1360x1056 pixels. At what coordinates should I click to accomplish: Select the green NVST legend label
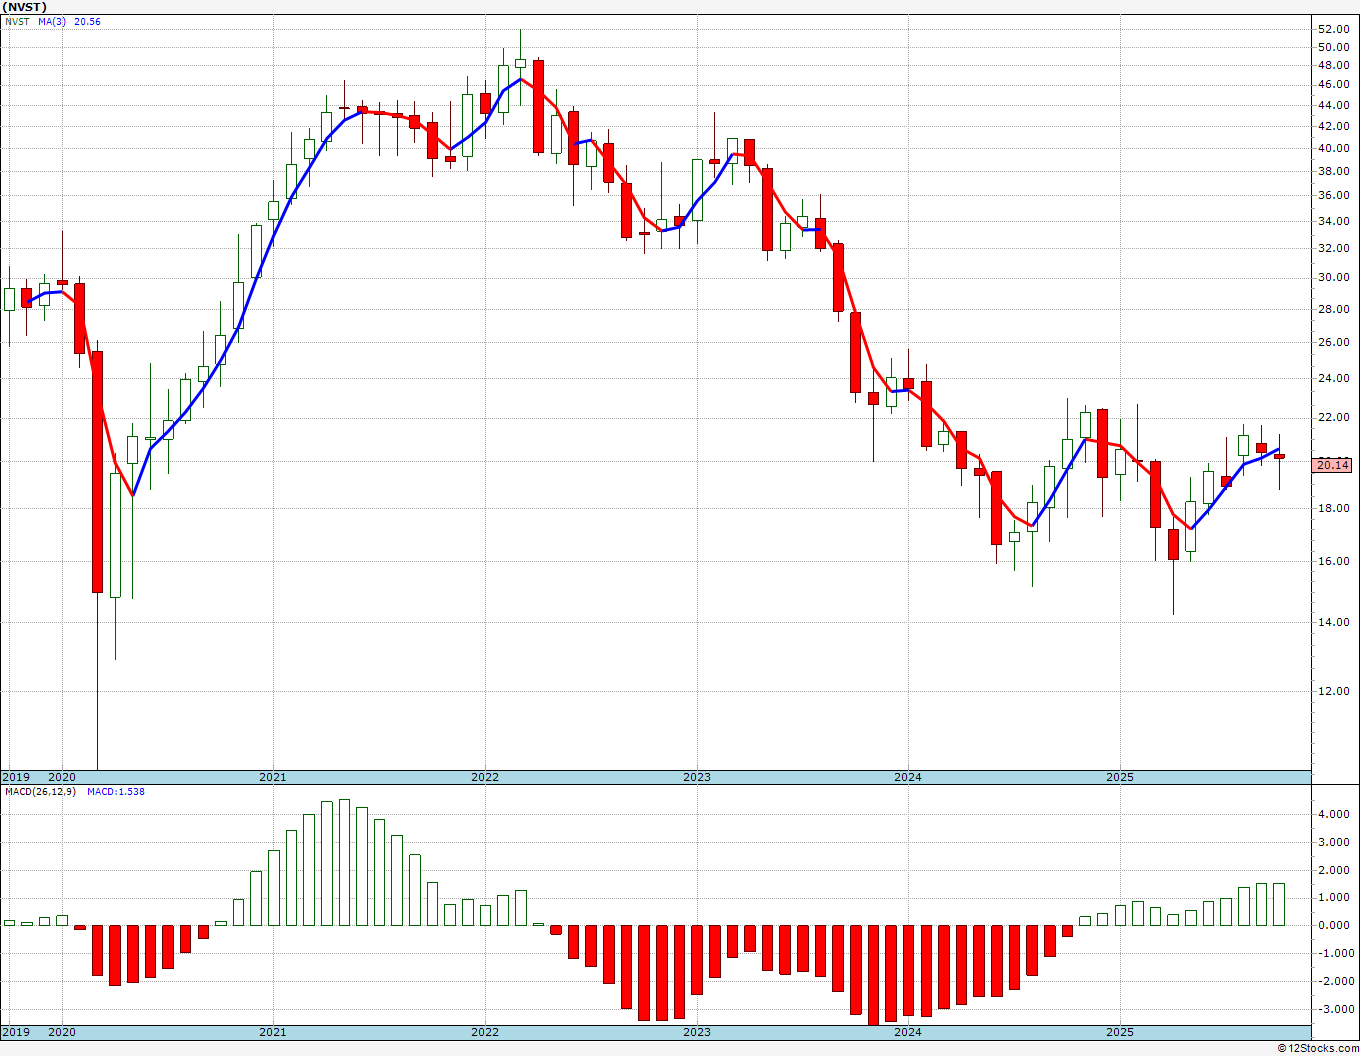click(17, 21)
